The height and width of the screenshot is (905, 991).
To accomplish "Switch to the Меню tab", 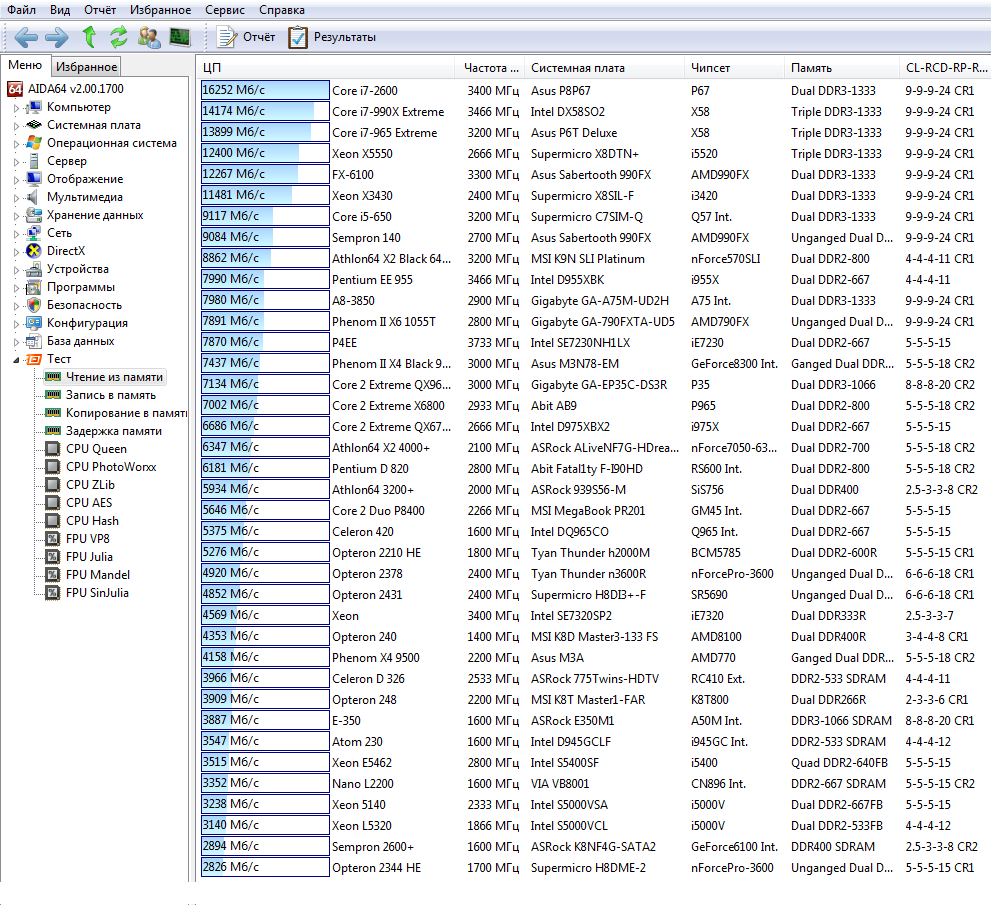I will pyautogui.click(x=25, y=65).
